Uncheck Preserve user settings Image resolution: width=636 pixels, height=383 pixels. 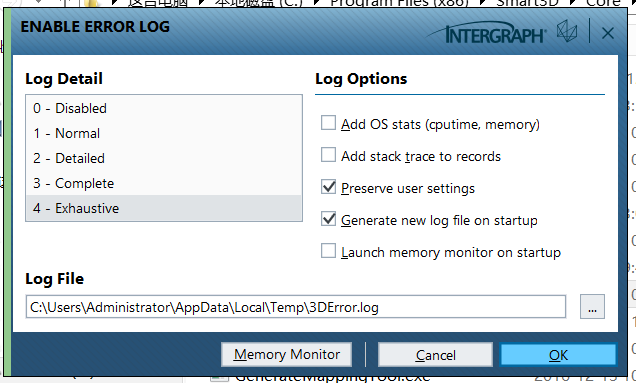point(328,187)
